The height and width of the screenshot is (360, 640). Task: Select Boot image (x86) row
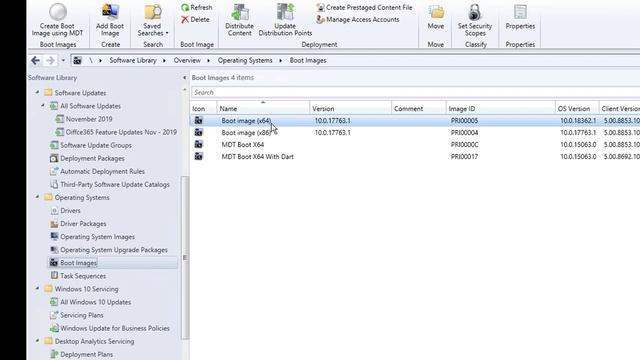415,132
